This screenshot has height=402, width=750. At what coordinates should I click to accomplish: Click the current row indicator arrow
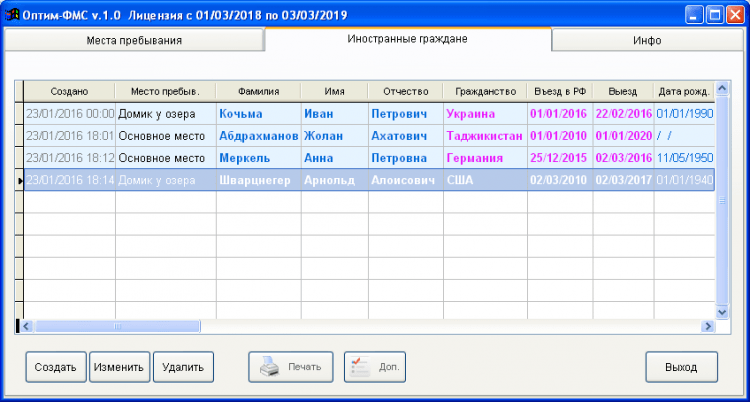(x=19, y=180)
